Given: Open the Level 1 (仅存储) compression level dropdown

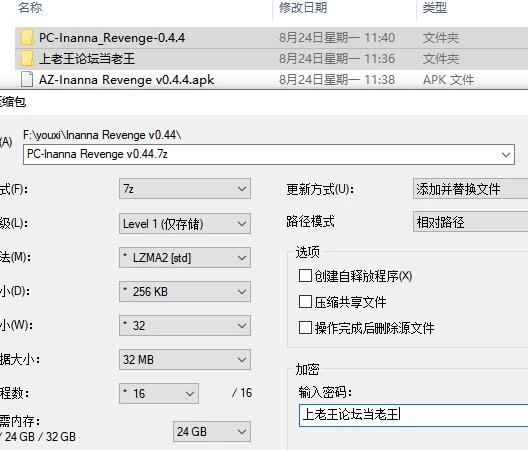Looking at the screenshot, I should pyautogui.click(x=185, y=224).
